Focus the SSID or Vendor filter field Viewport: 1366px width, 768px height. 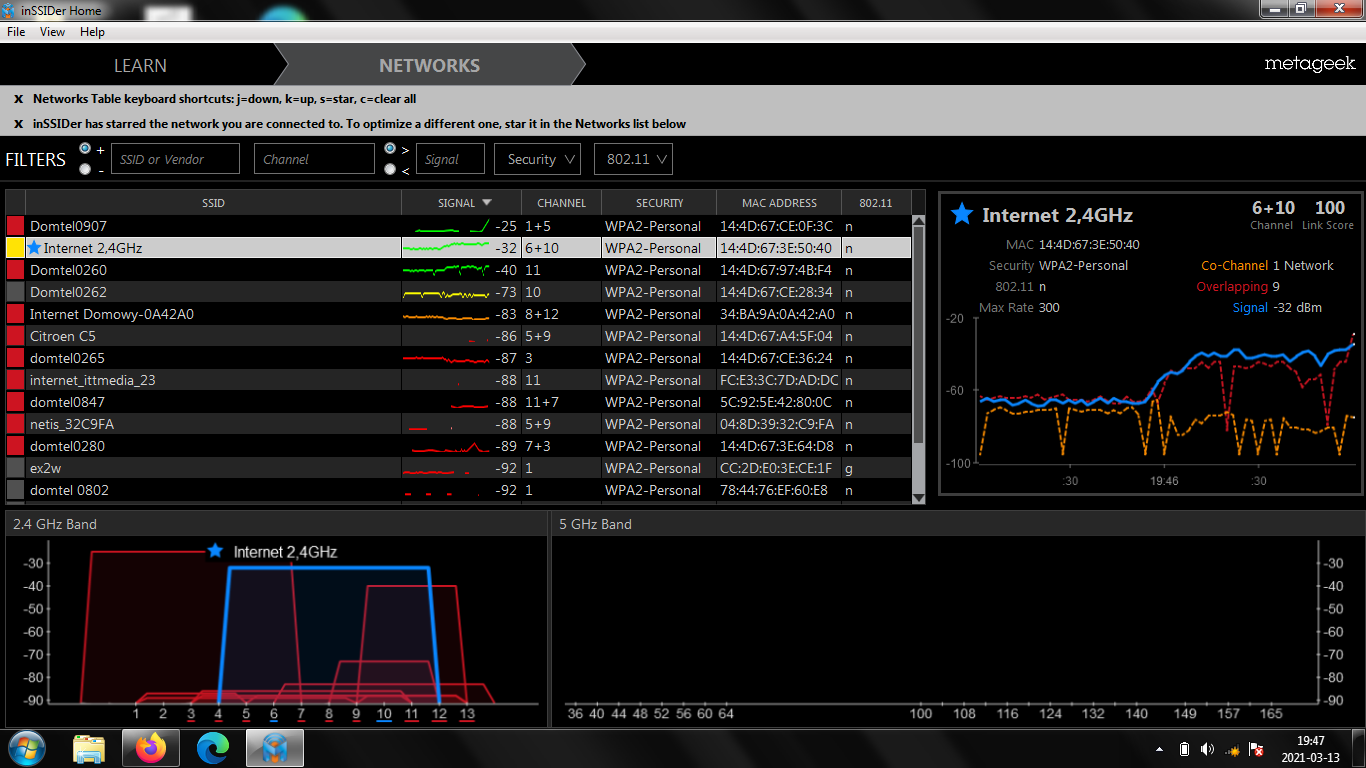175,159
